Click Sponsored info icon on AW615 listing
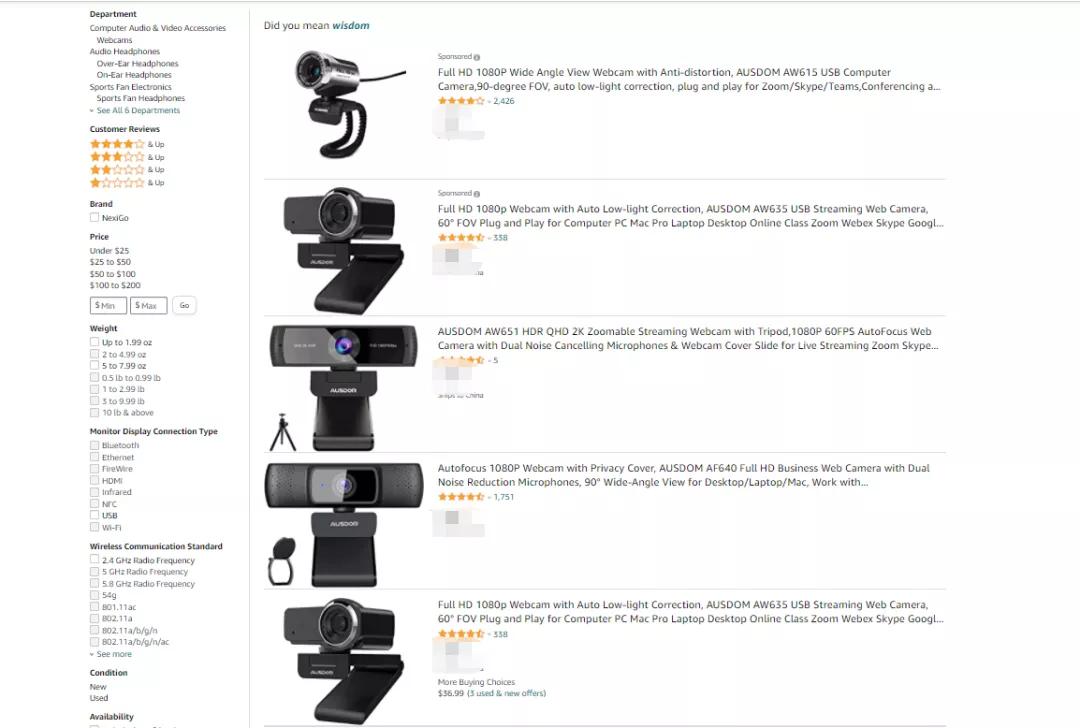This screenshot has width=1080, height=728. [477, 57]
